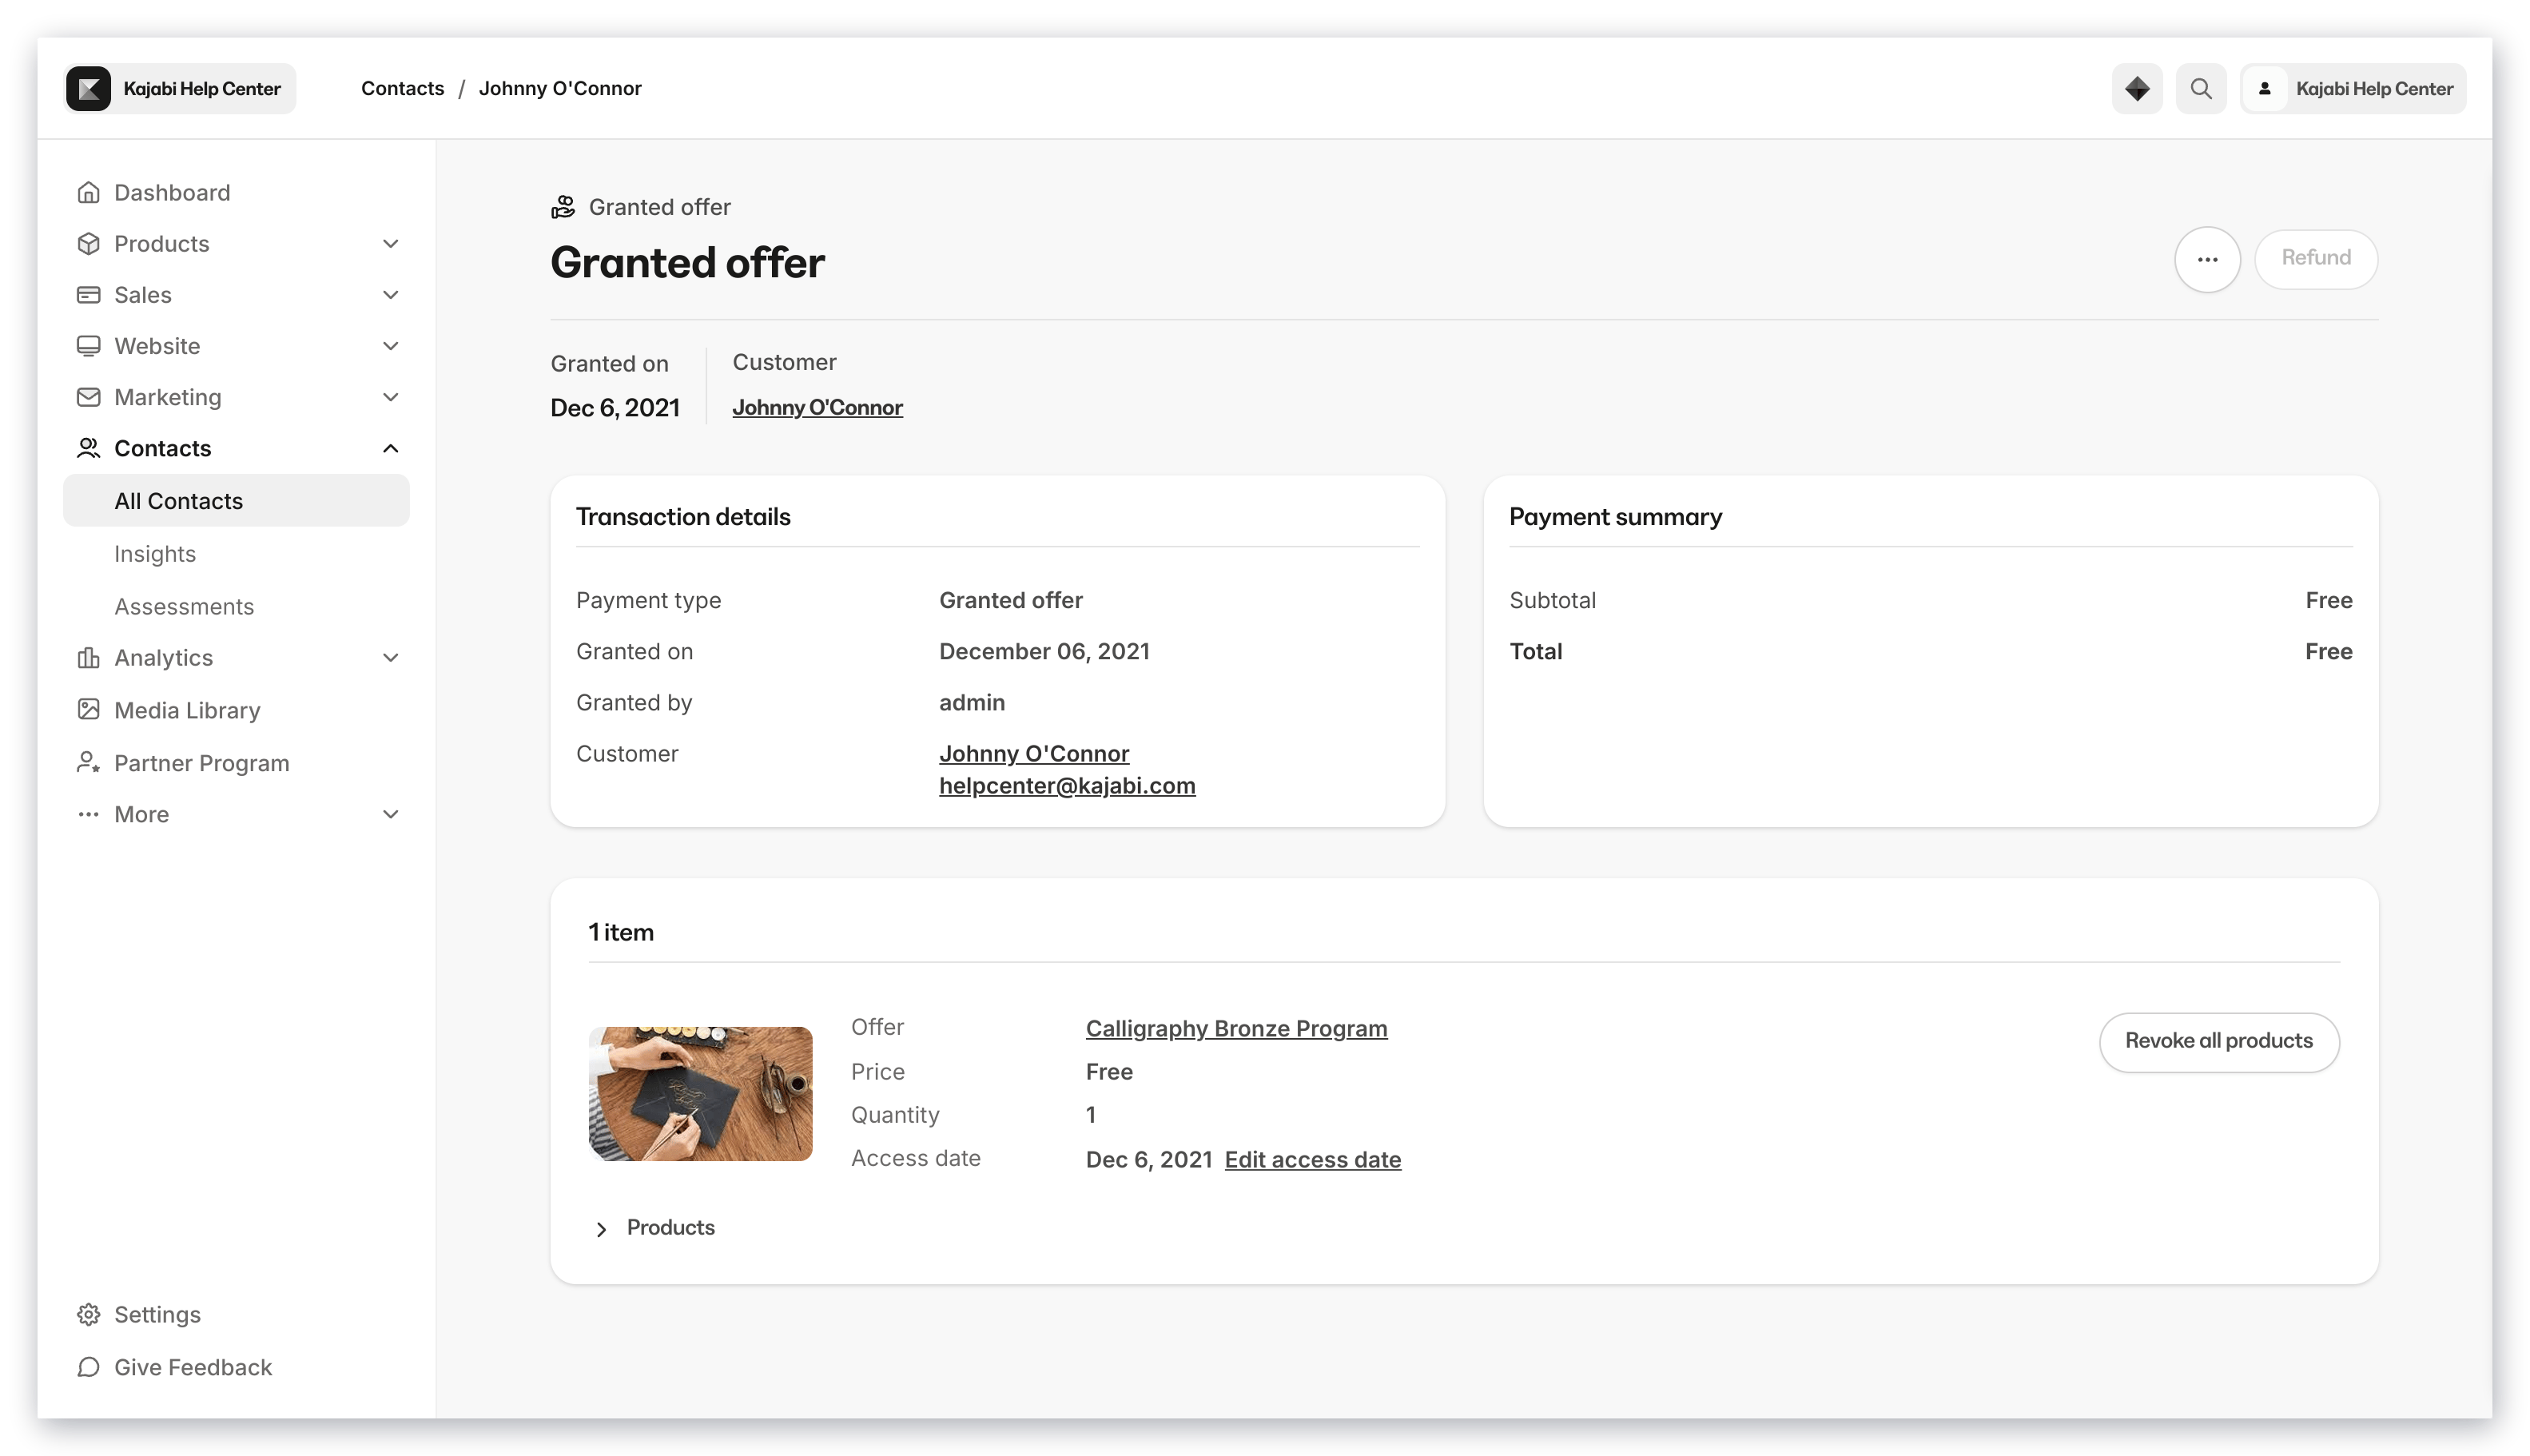This screenshot has width=2530, height=1456.
Task: Click Revoke all products button
Action: point(2218,1041)
